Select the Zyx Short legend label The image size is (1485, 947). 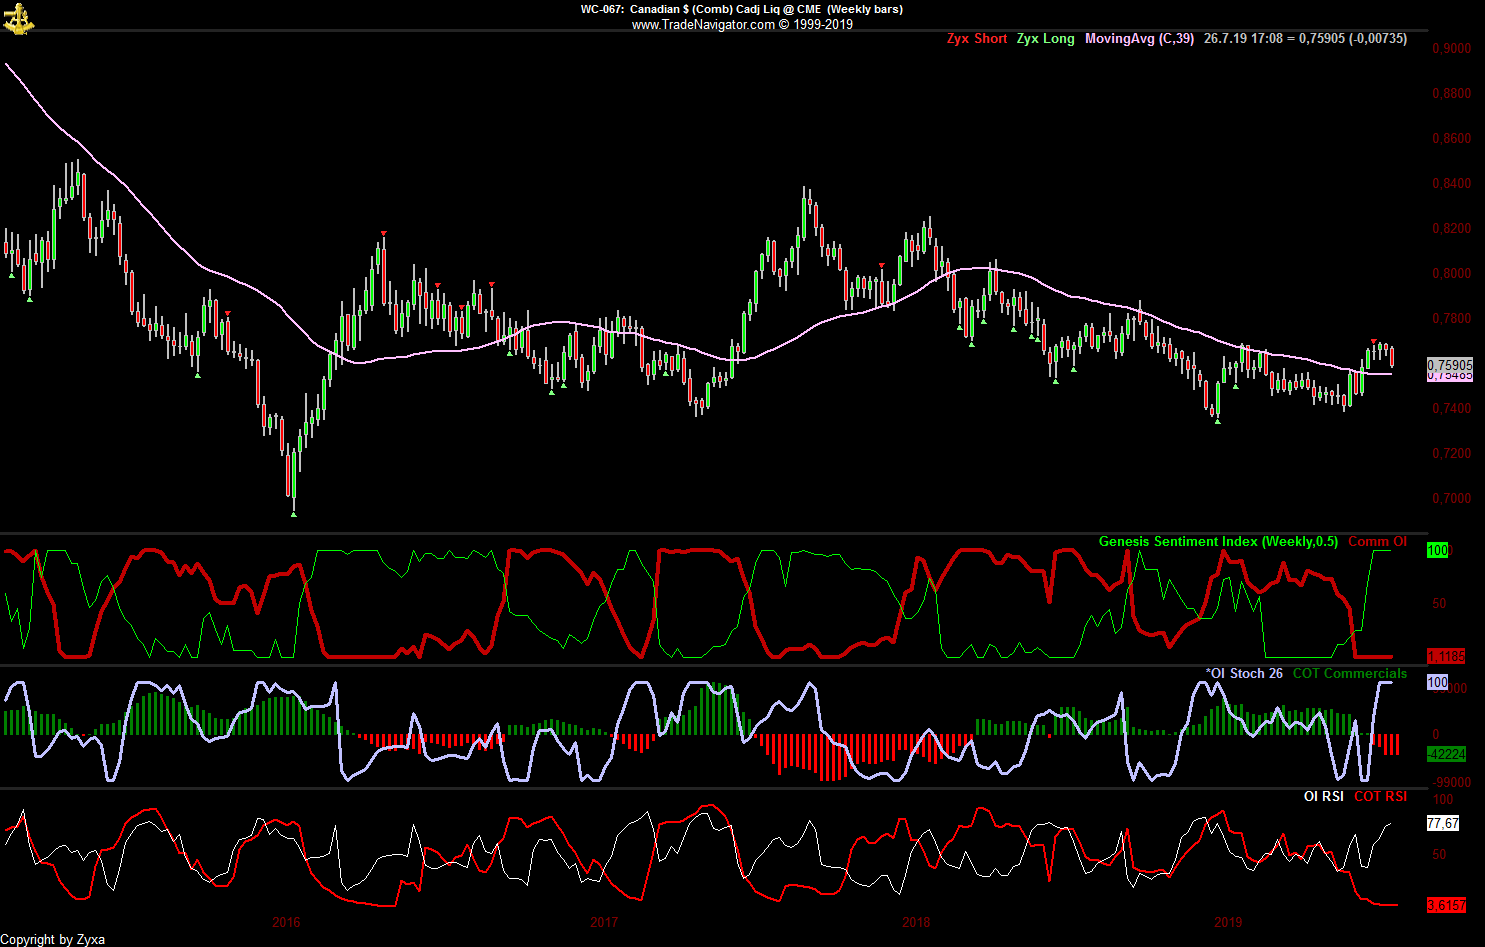point(977,39)
